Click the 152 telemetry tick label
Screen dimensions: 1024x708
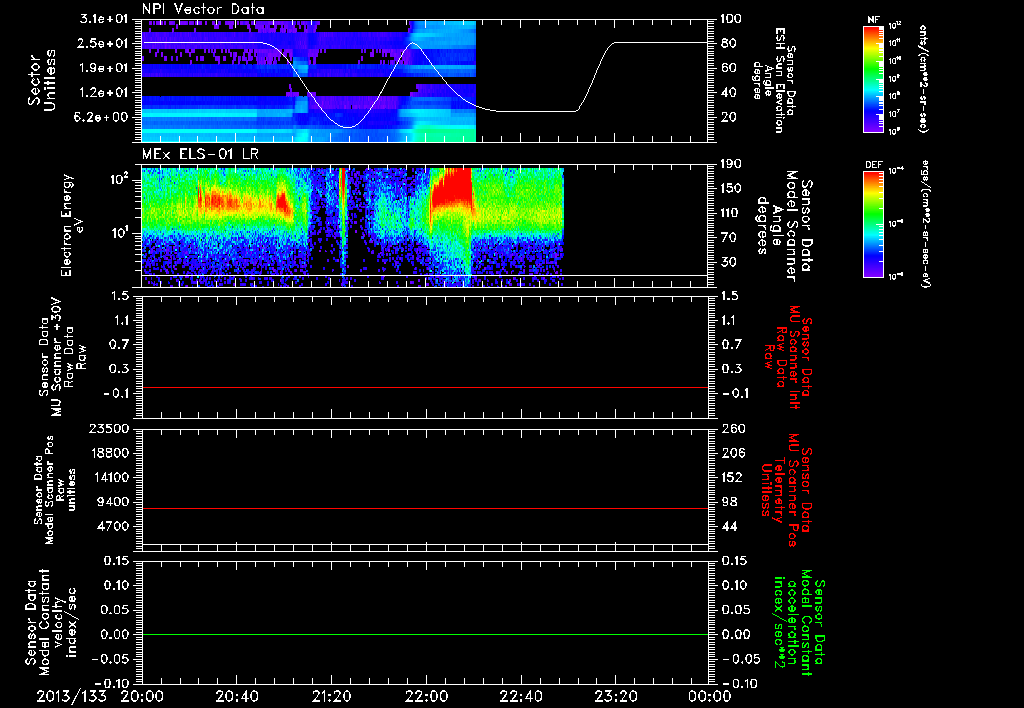(x=731, y=477)
